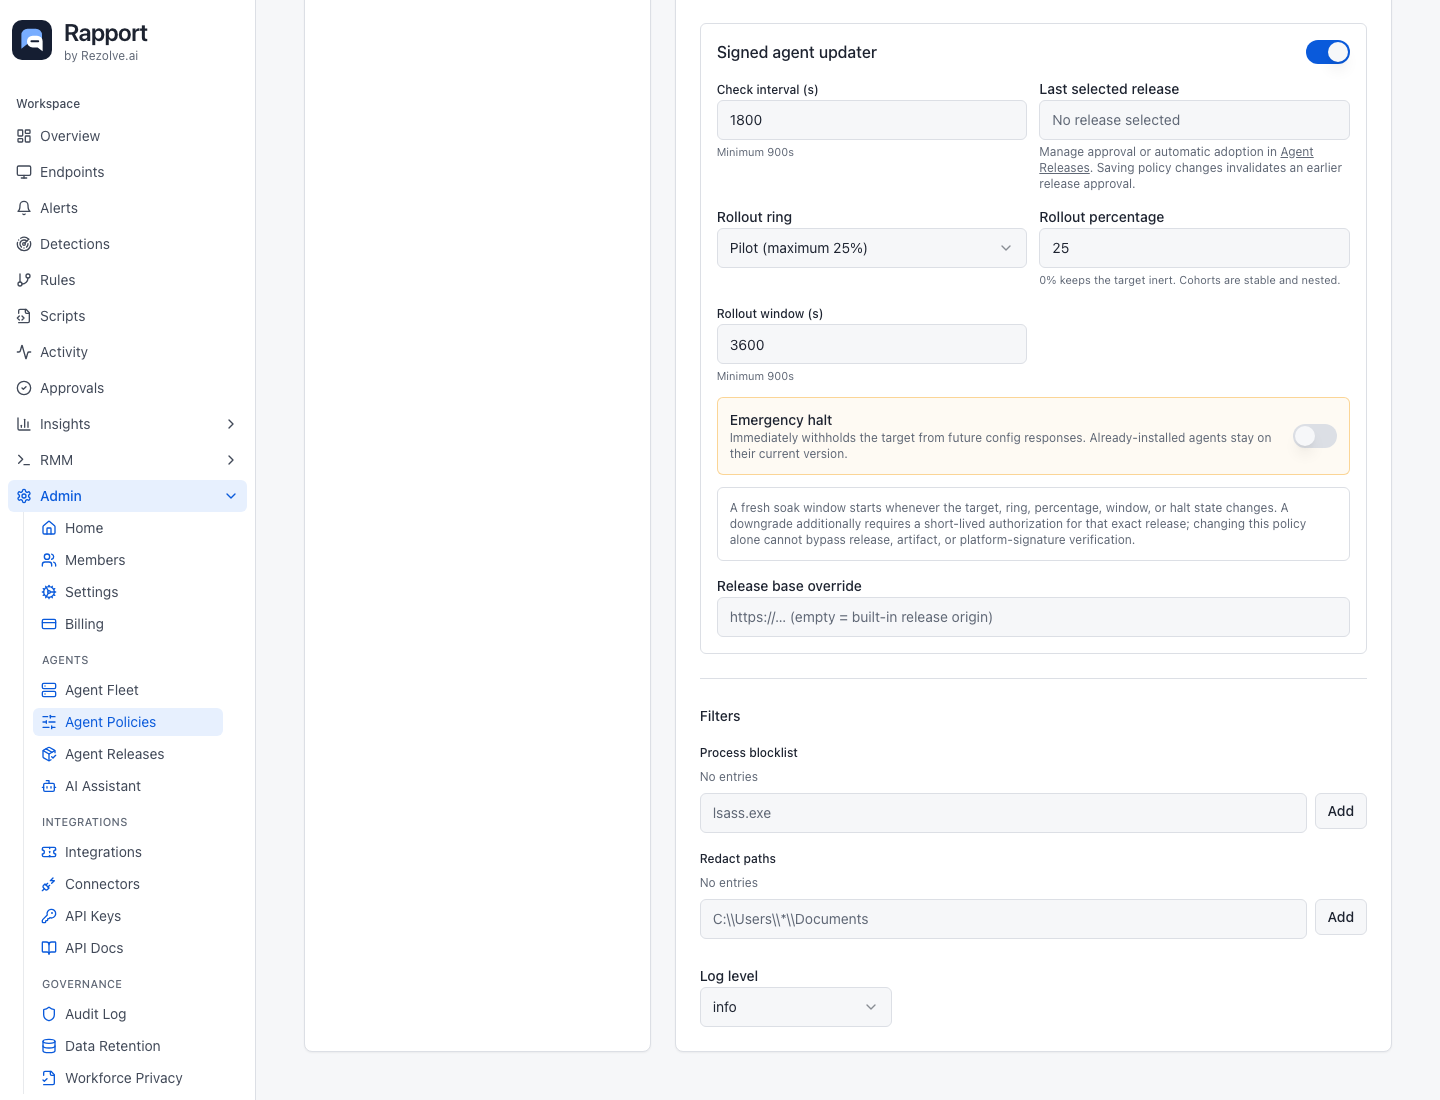
Task: Click the Rapport logo icon
Action: tap(32, 40)
